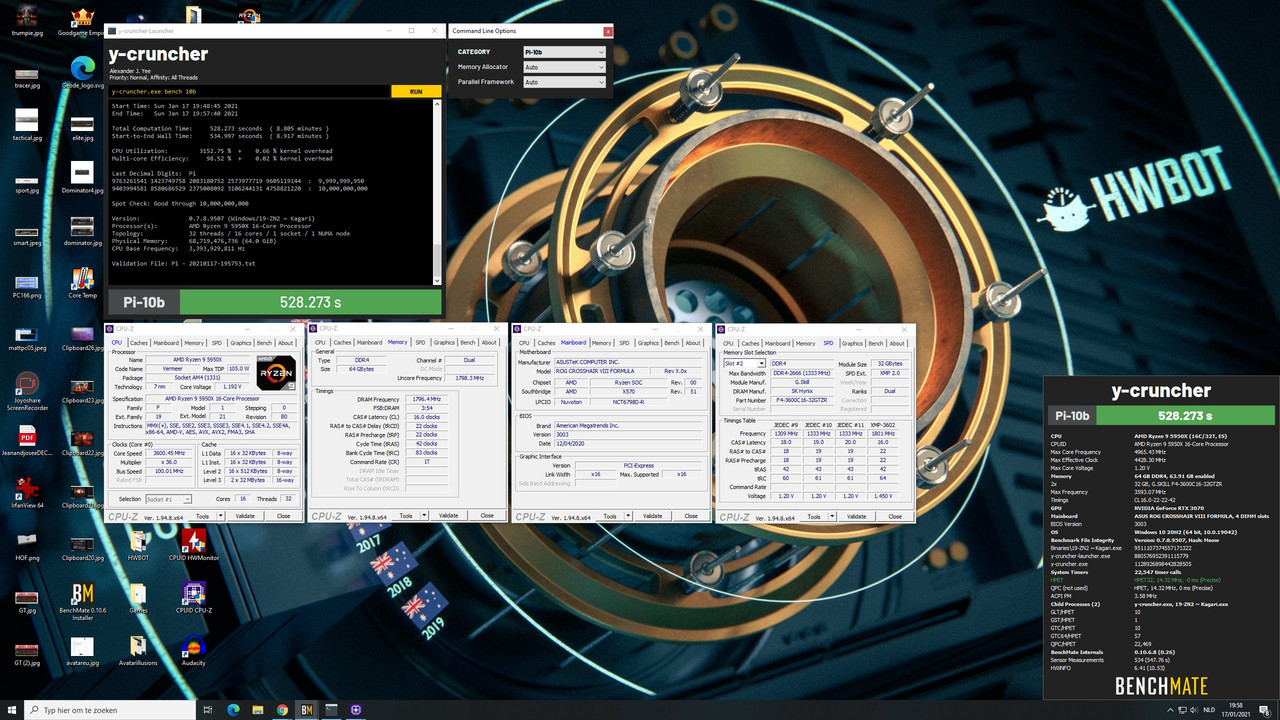This screenshot has width=1280, height=720.
Task: Open the Games folder on desktop
Action: [x=138, y=597]
